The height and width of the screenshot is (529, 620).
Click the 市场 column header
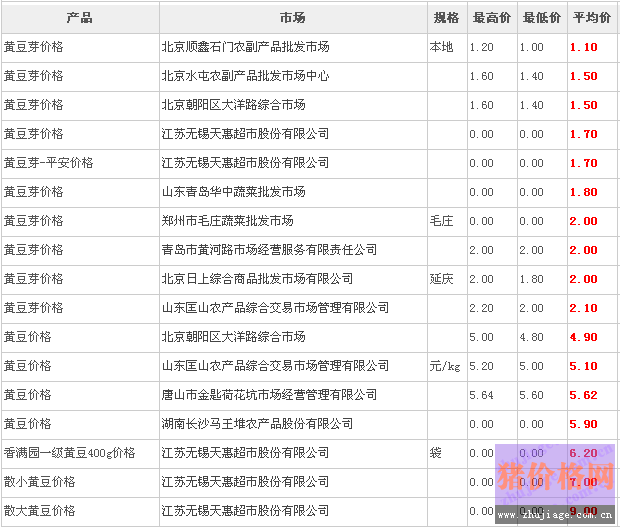[292, 19]
